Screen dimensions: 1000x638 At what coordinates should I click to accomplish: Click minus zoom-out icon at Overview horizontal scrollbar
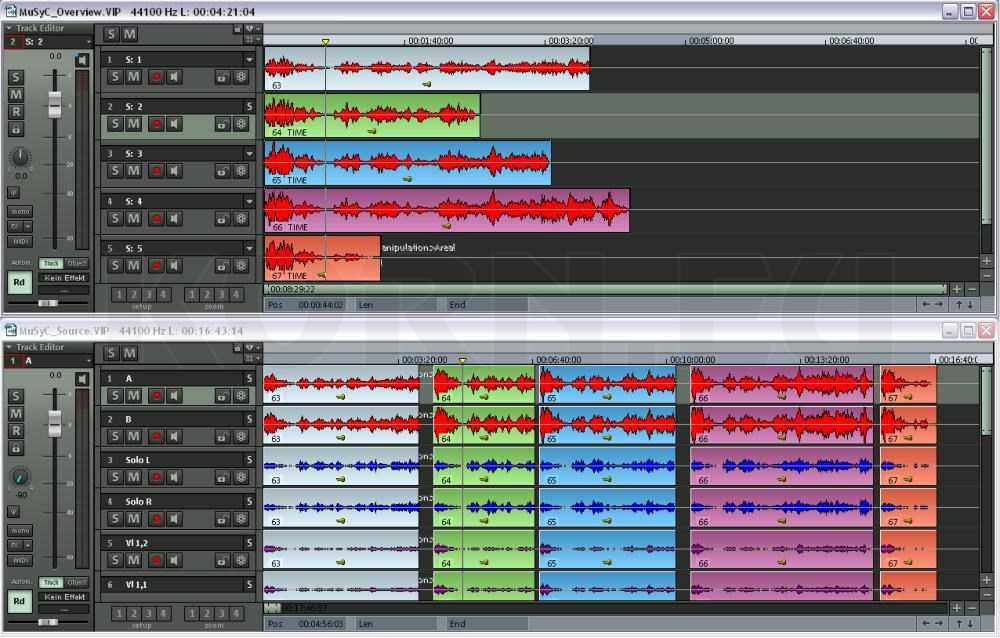972,289
